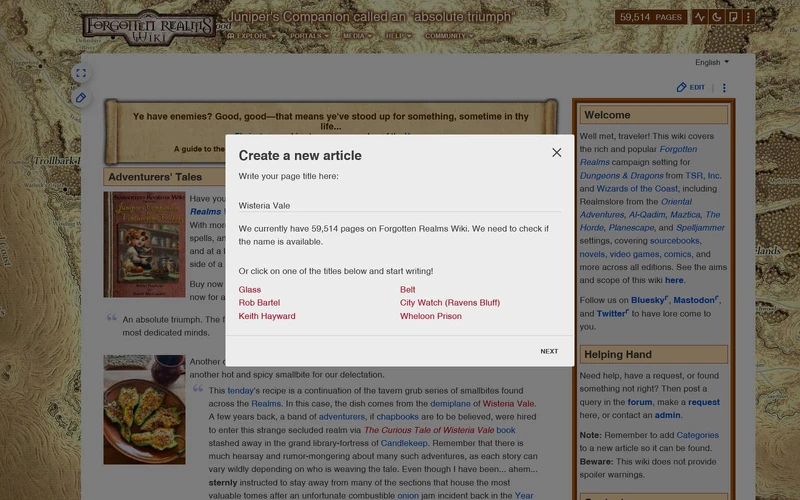Open the demiplane link
Image resolution: width=800 pixels, height=500 pixels.
pyautogui.click(x=450, y=404)
